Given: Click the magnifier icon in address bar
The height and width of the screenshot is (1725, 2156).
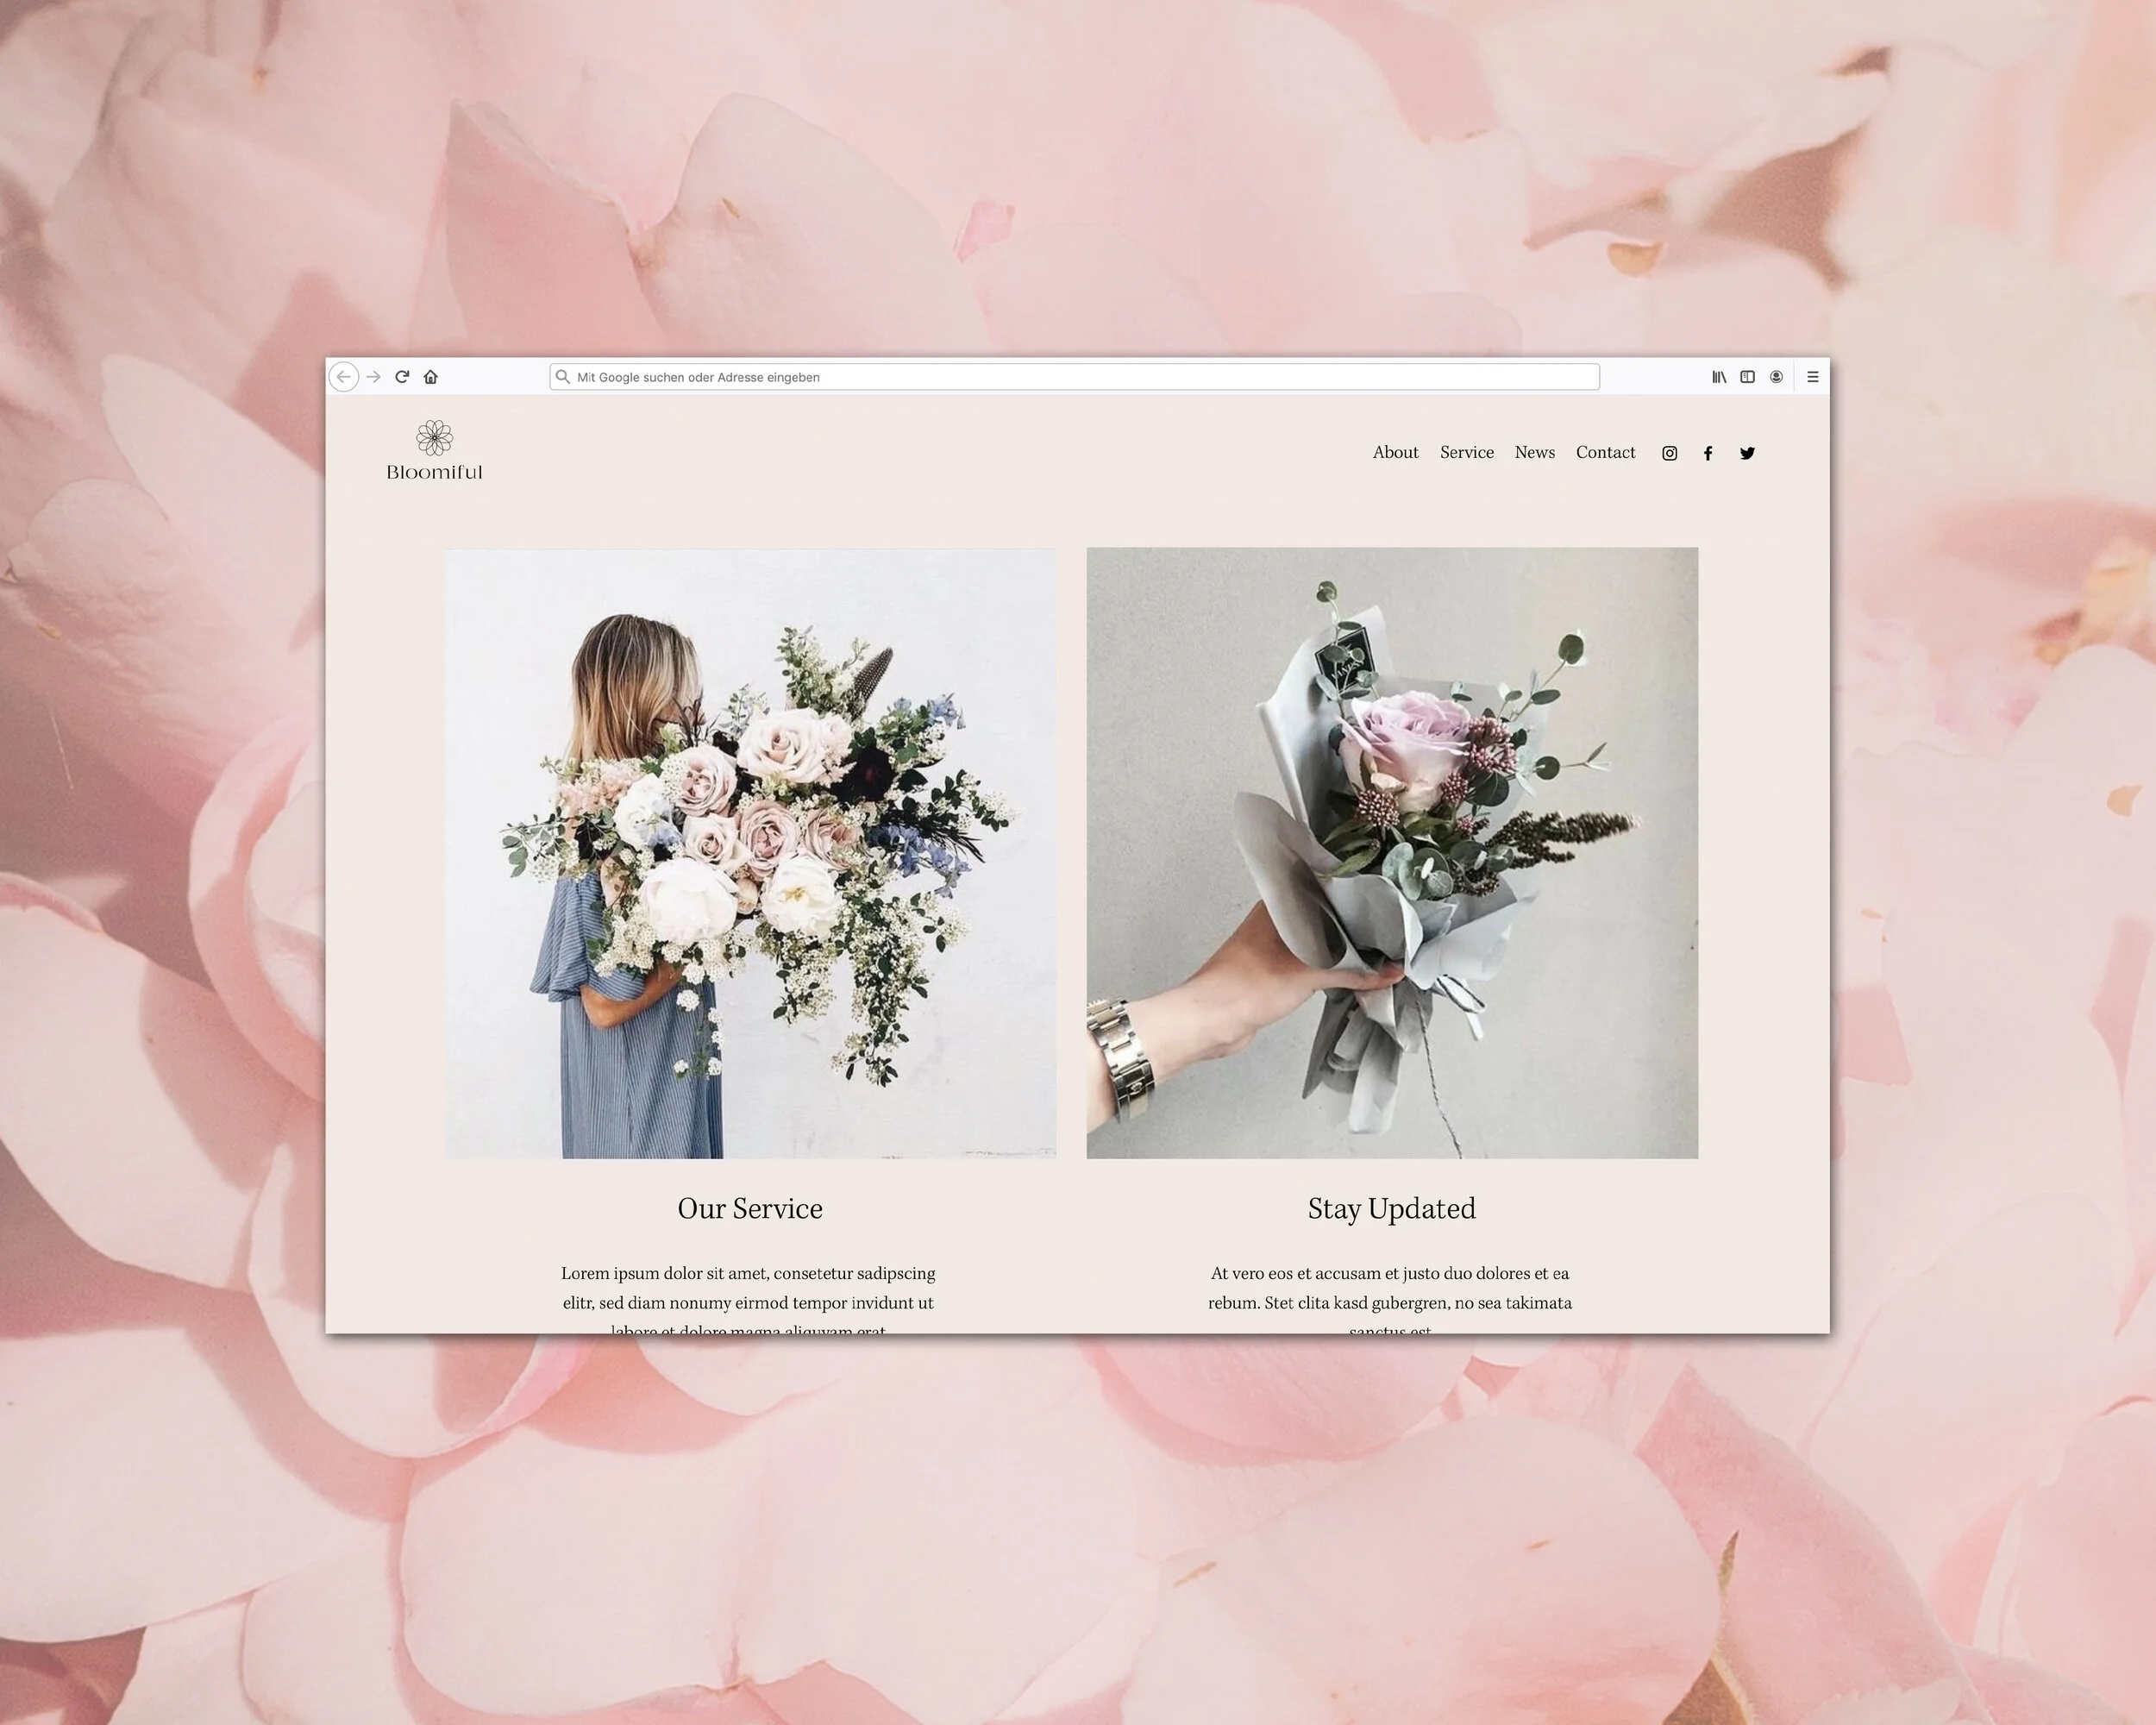Looking at the screenshot, I should [x=563, y=377].
